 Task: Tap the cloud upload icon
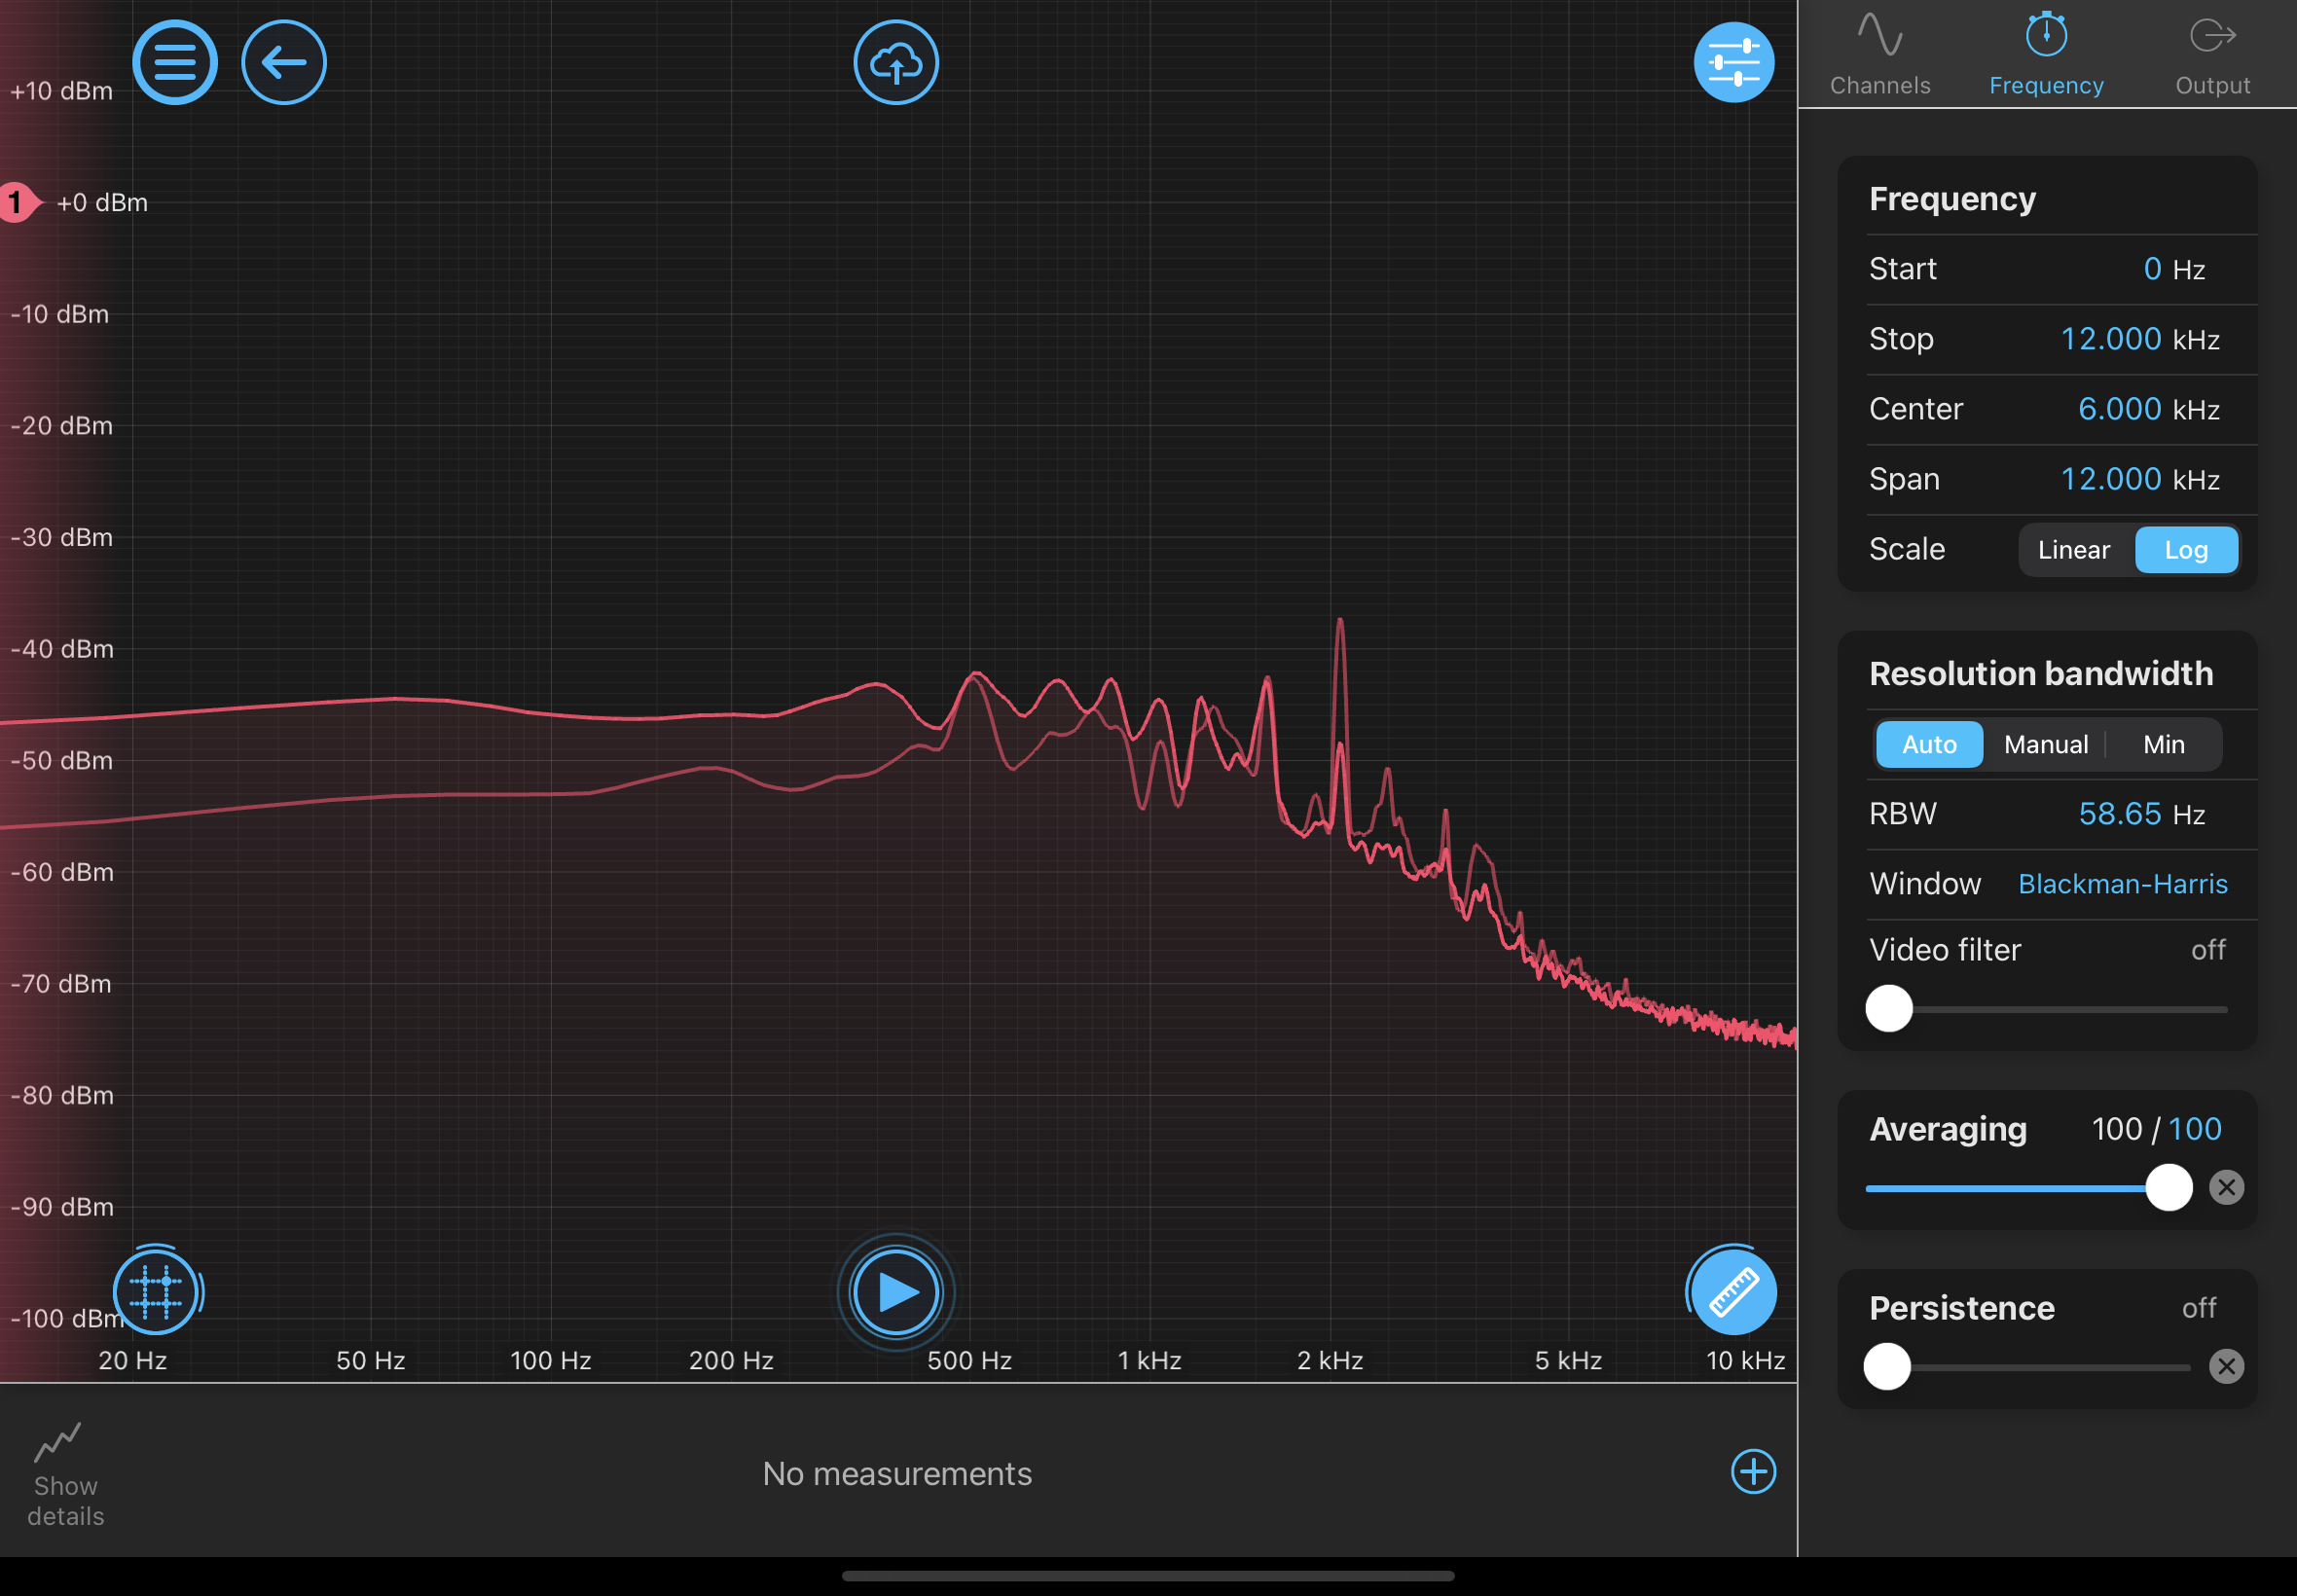896,62
